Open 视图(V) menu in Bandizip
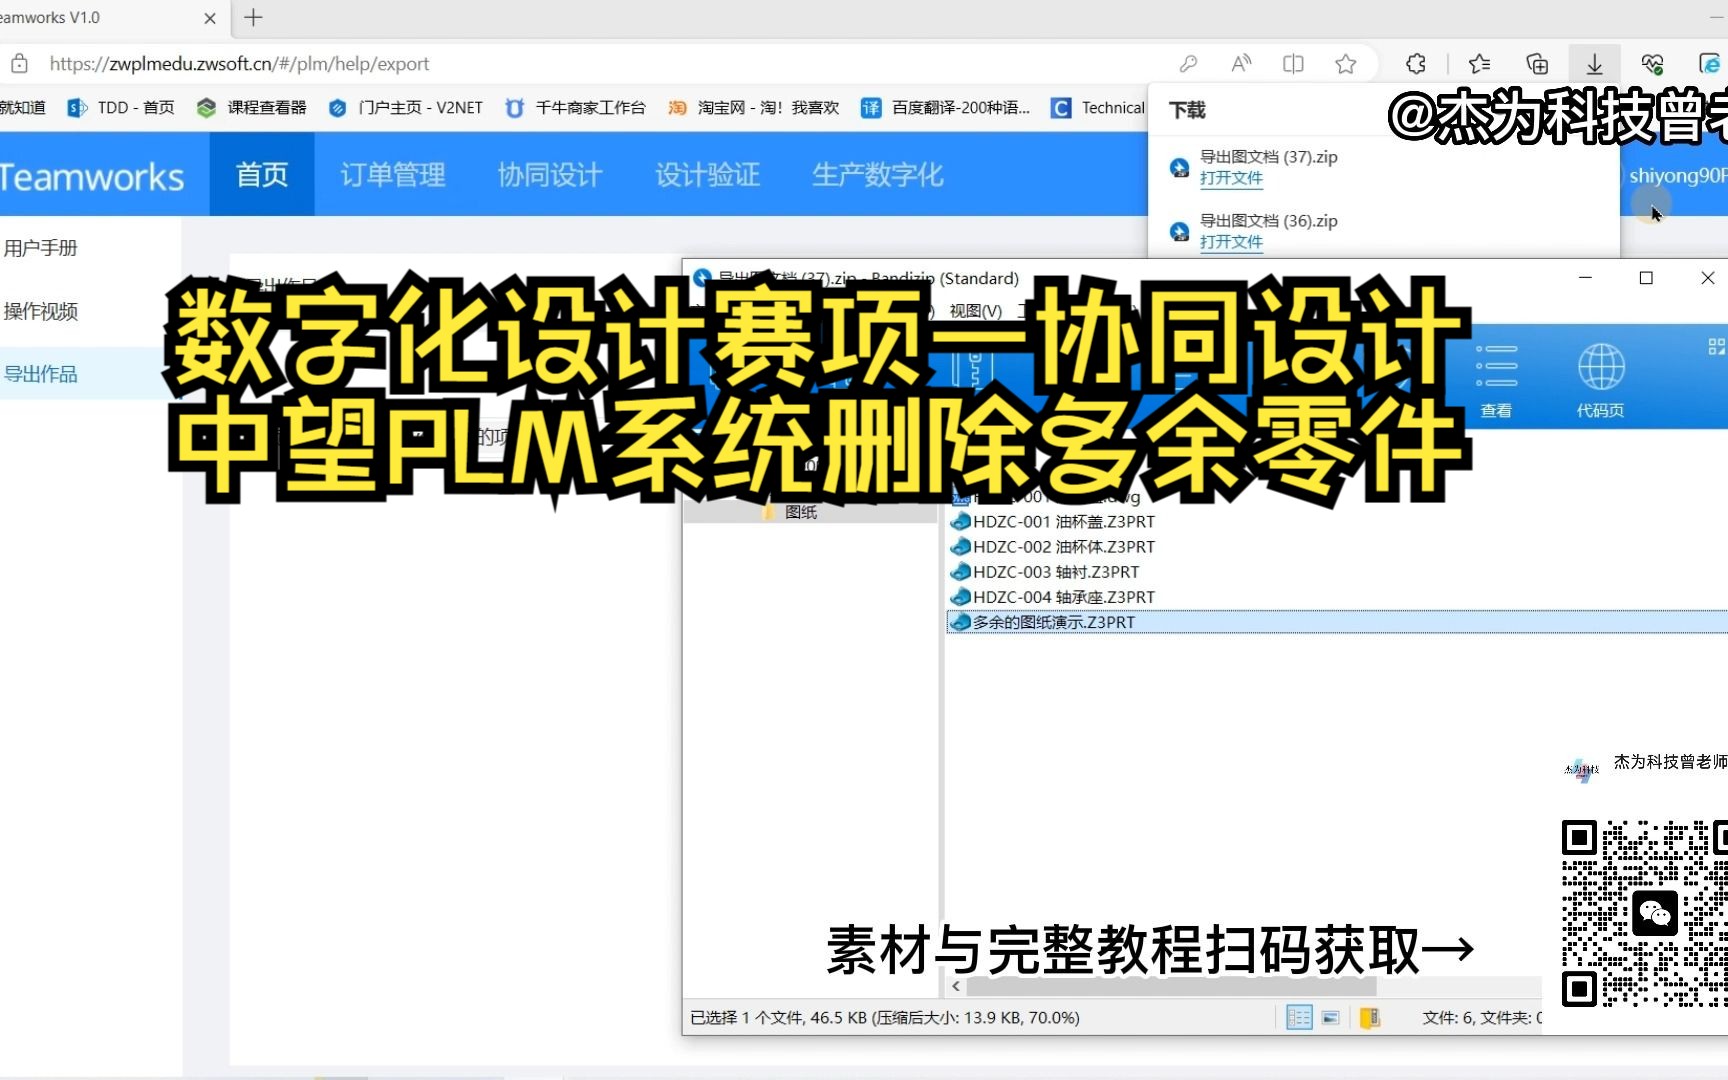 tap(976, 311)
